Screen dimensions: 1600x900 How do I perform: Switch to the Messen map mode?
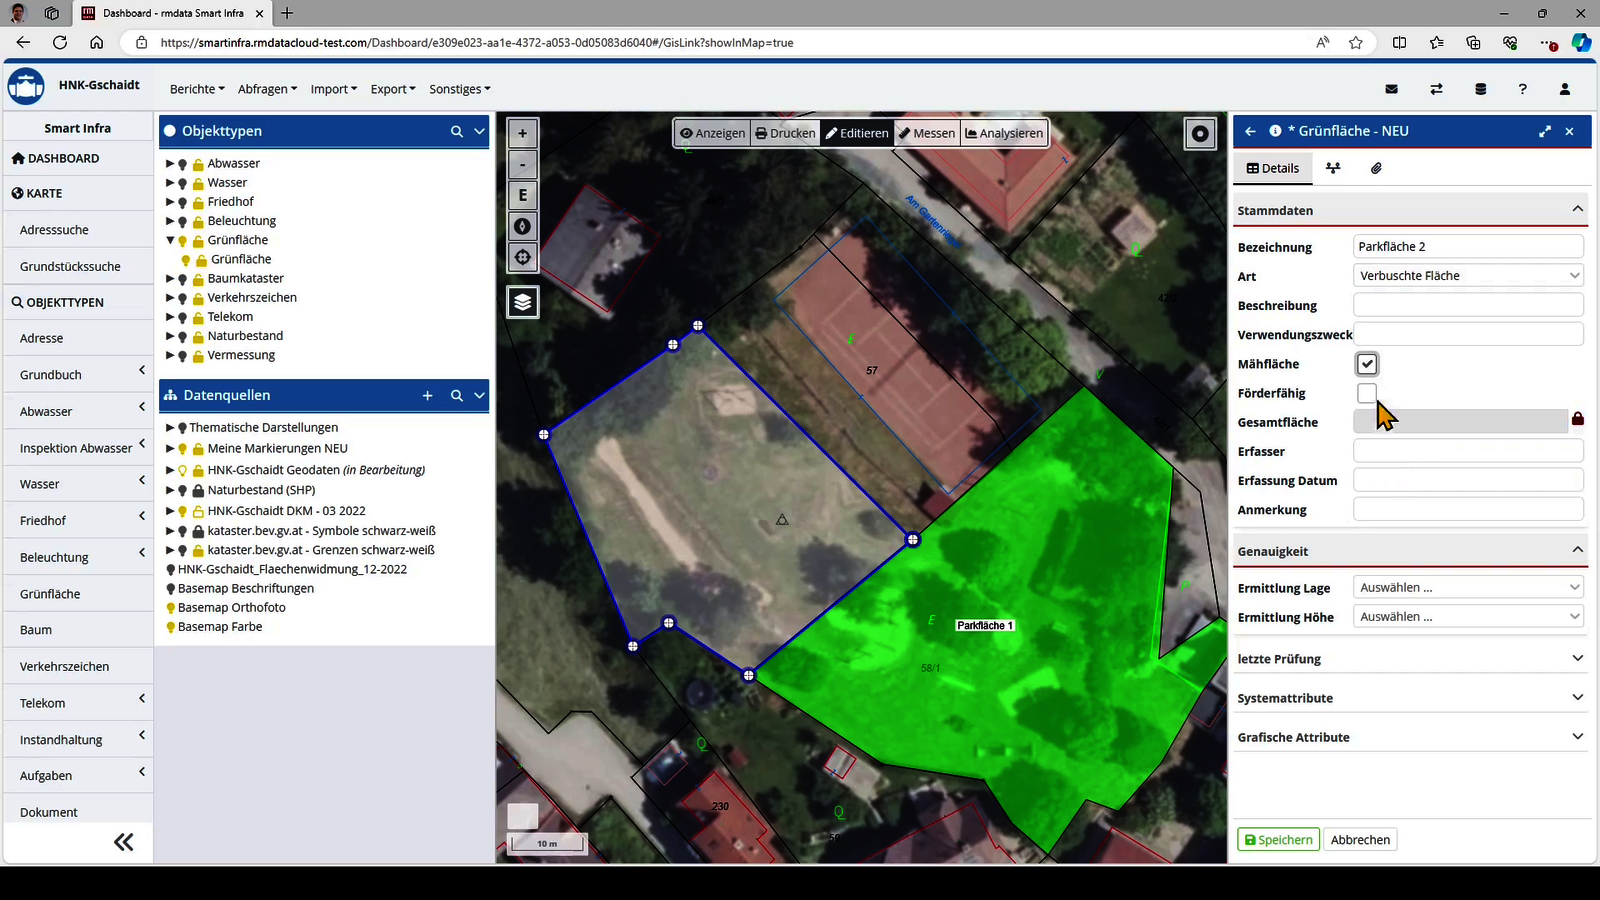[926, 133]
